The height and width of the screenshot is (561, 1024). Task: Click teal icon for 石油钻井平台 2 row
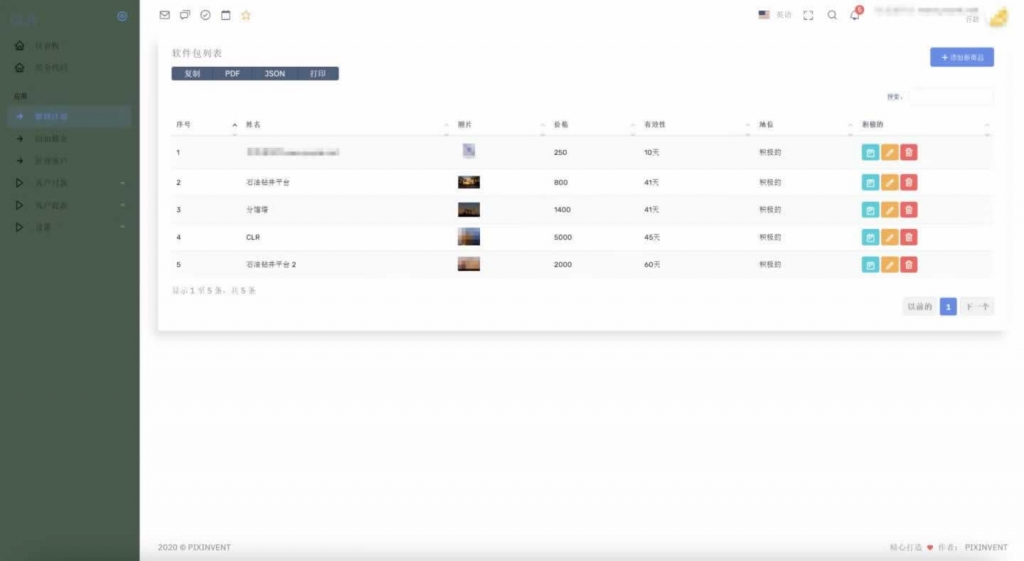click(x=870, y=264)
